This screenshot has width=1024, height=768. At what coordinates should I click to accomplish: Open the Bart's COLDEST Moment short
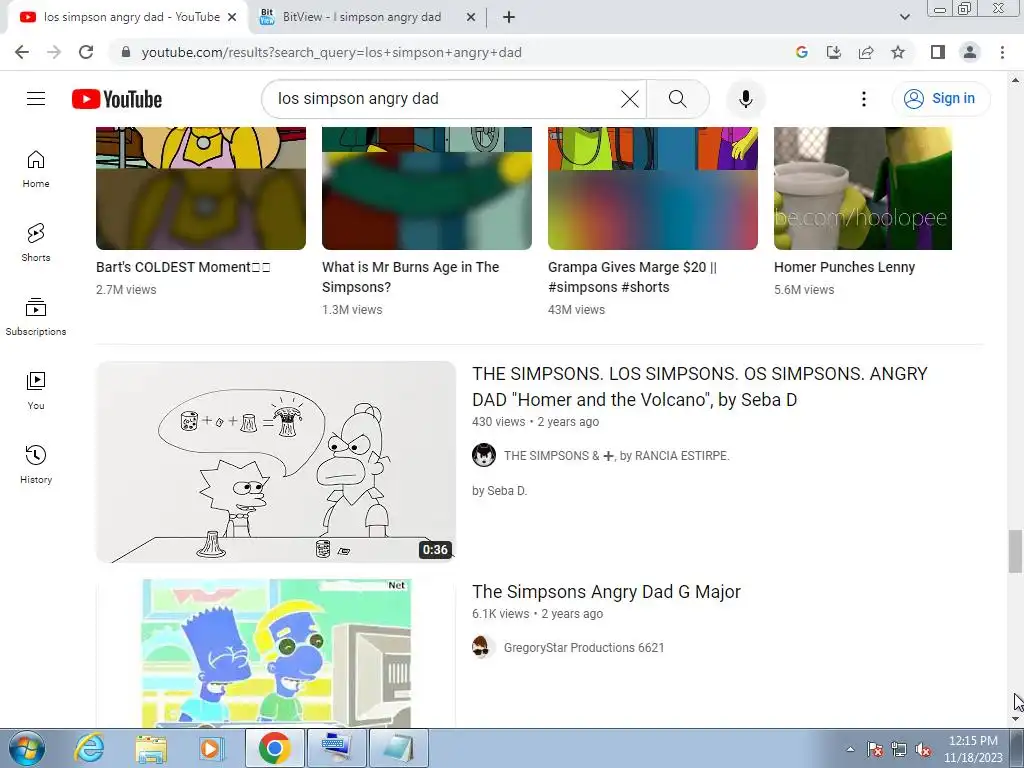click(183, 267)
